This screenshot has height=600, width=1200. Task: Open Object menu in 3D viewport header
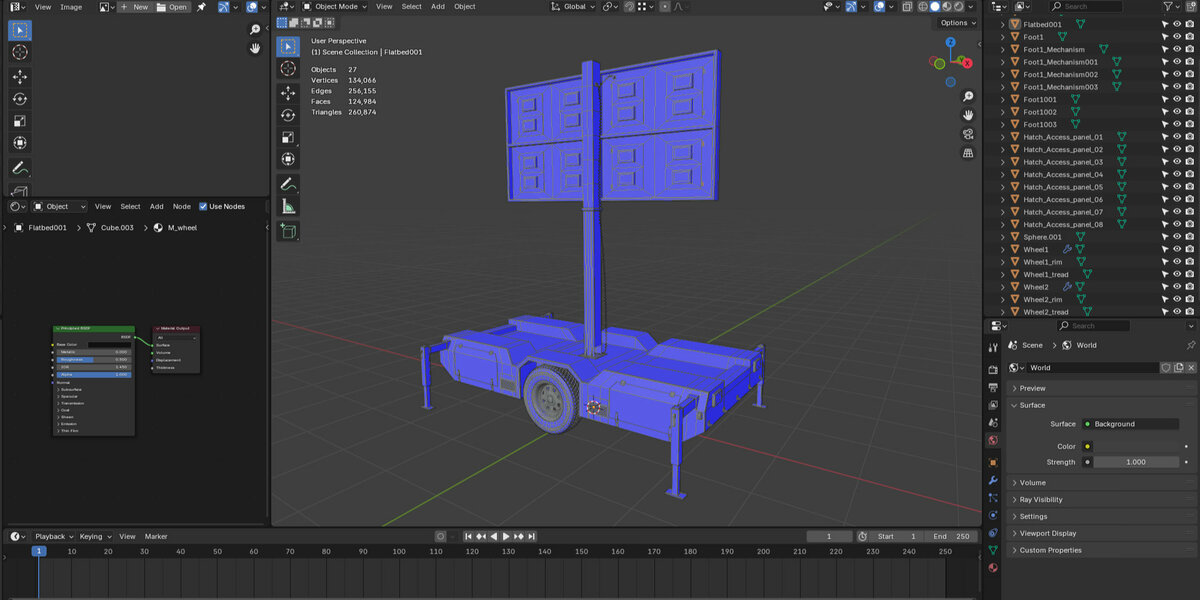pyautogui.click(x=465, y=6)
